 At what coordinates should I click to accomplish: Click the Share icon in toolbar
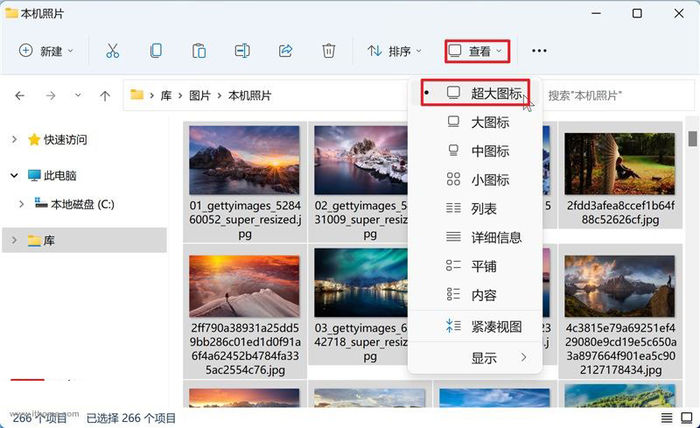(x=285, y=51)
